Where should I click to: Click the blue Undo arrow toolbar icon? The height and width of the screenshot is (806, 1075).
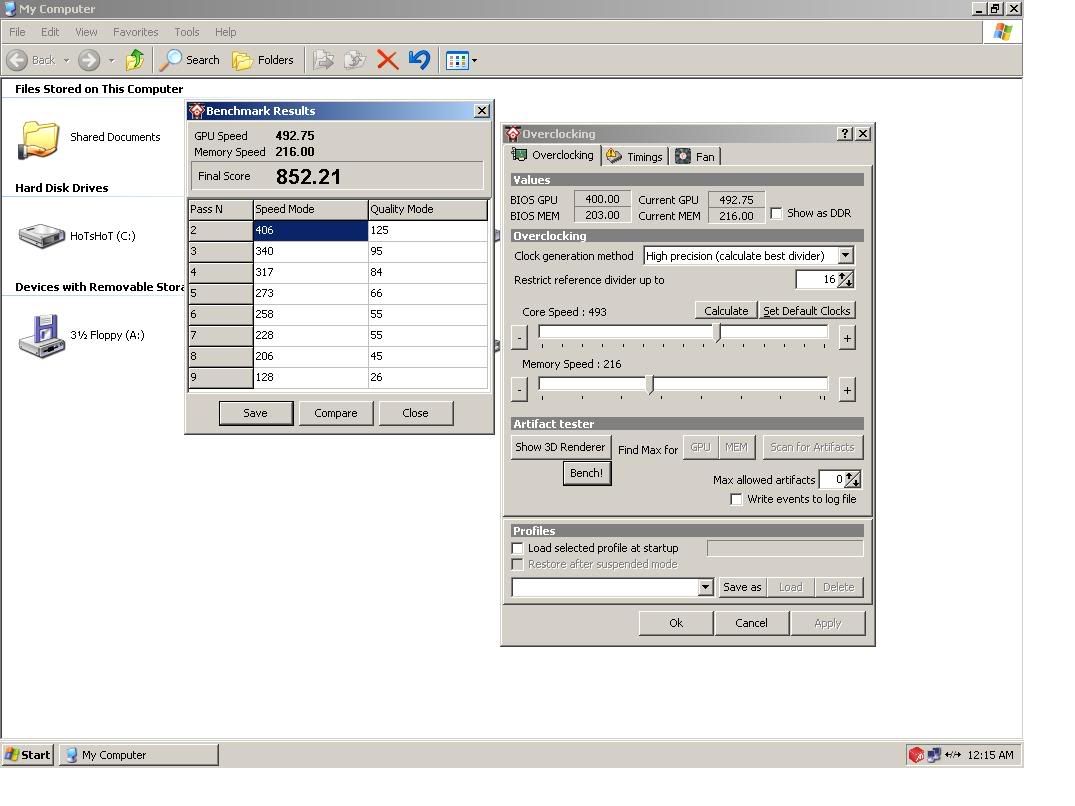coord(419,60)
